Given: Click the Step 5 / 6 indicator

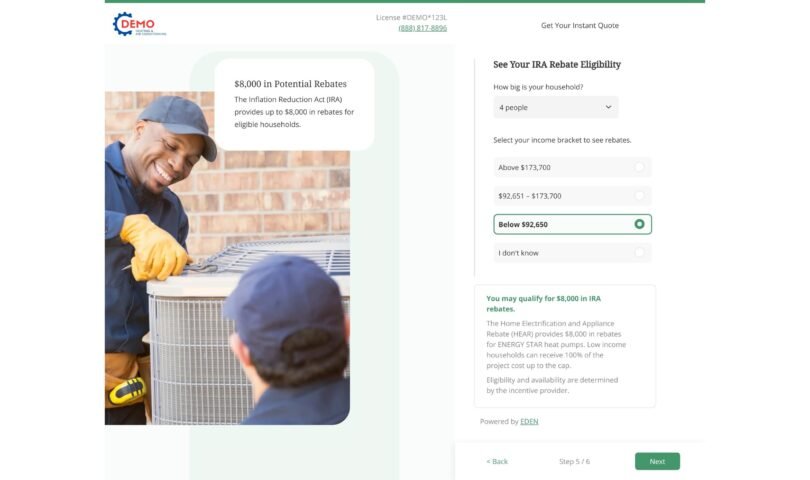Looking at the screenshot, I should (x=574, y=461).
